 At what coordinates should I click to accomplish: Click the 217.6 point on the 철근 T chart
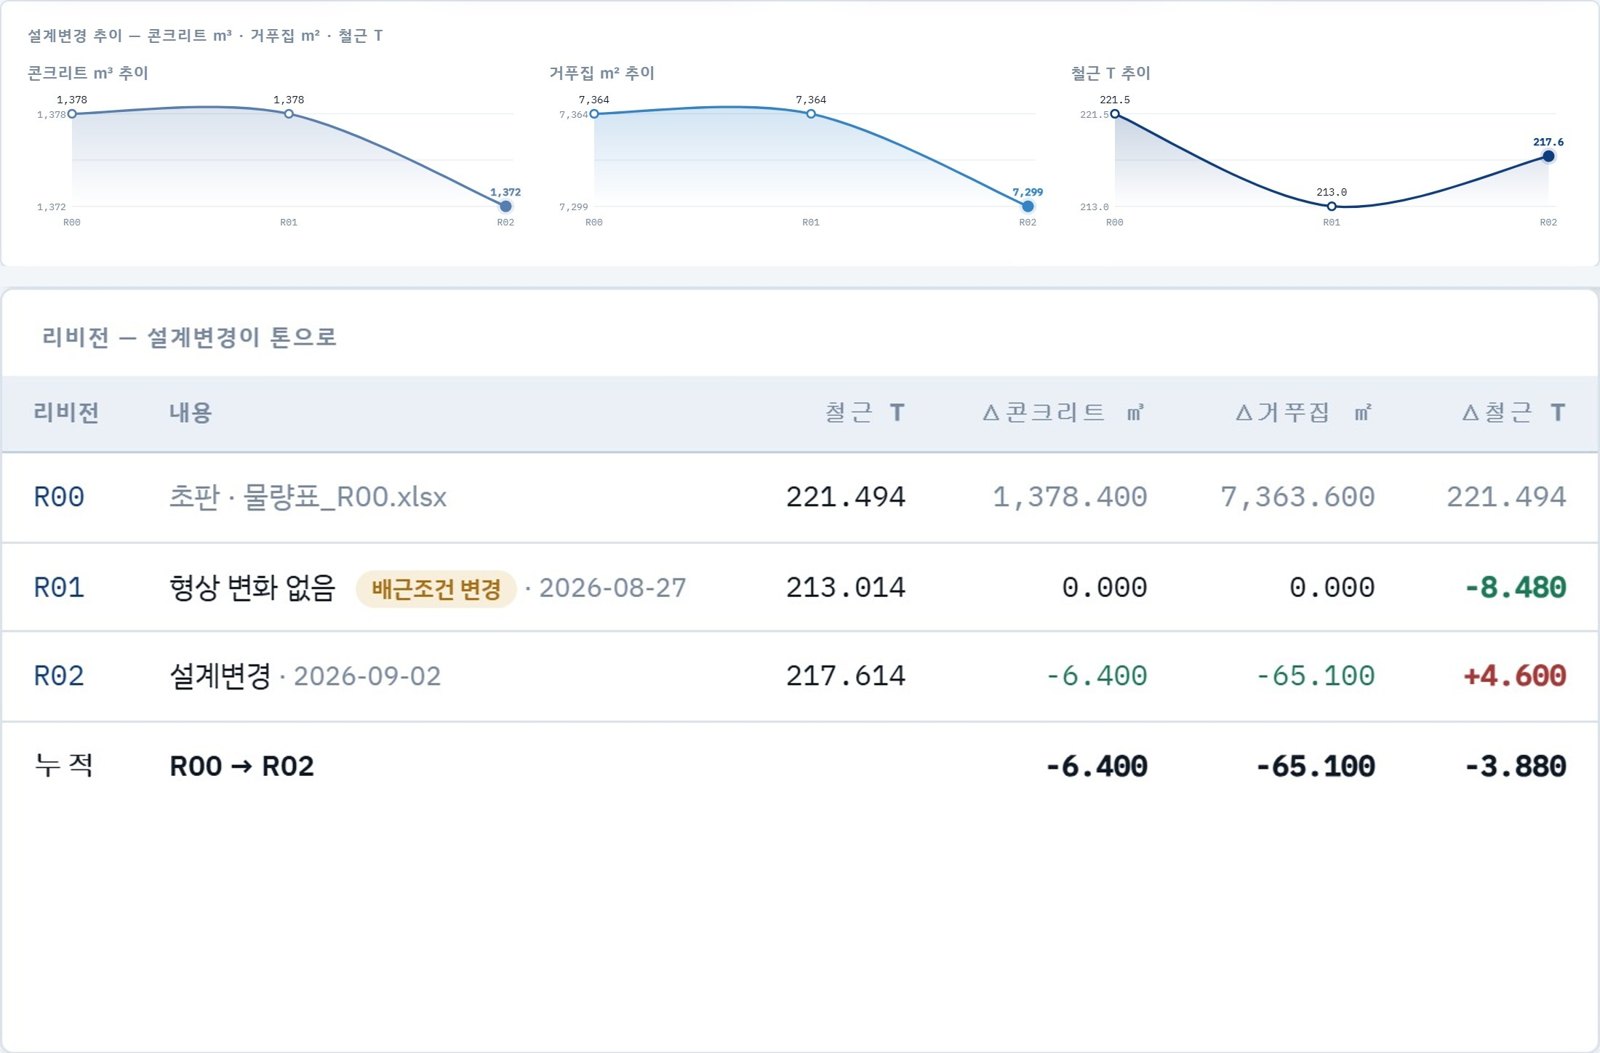coord(1549,156)
